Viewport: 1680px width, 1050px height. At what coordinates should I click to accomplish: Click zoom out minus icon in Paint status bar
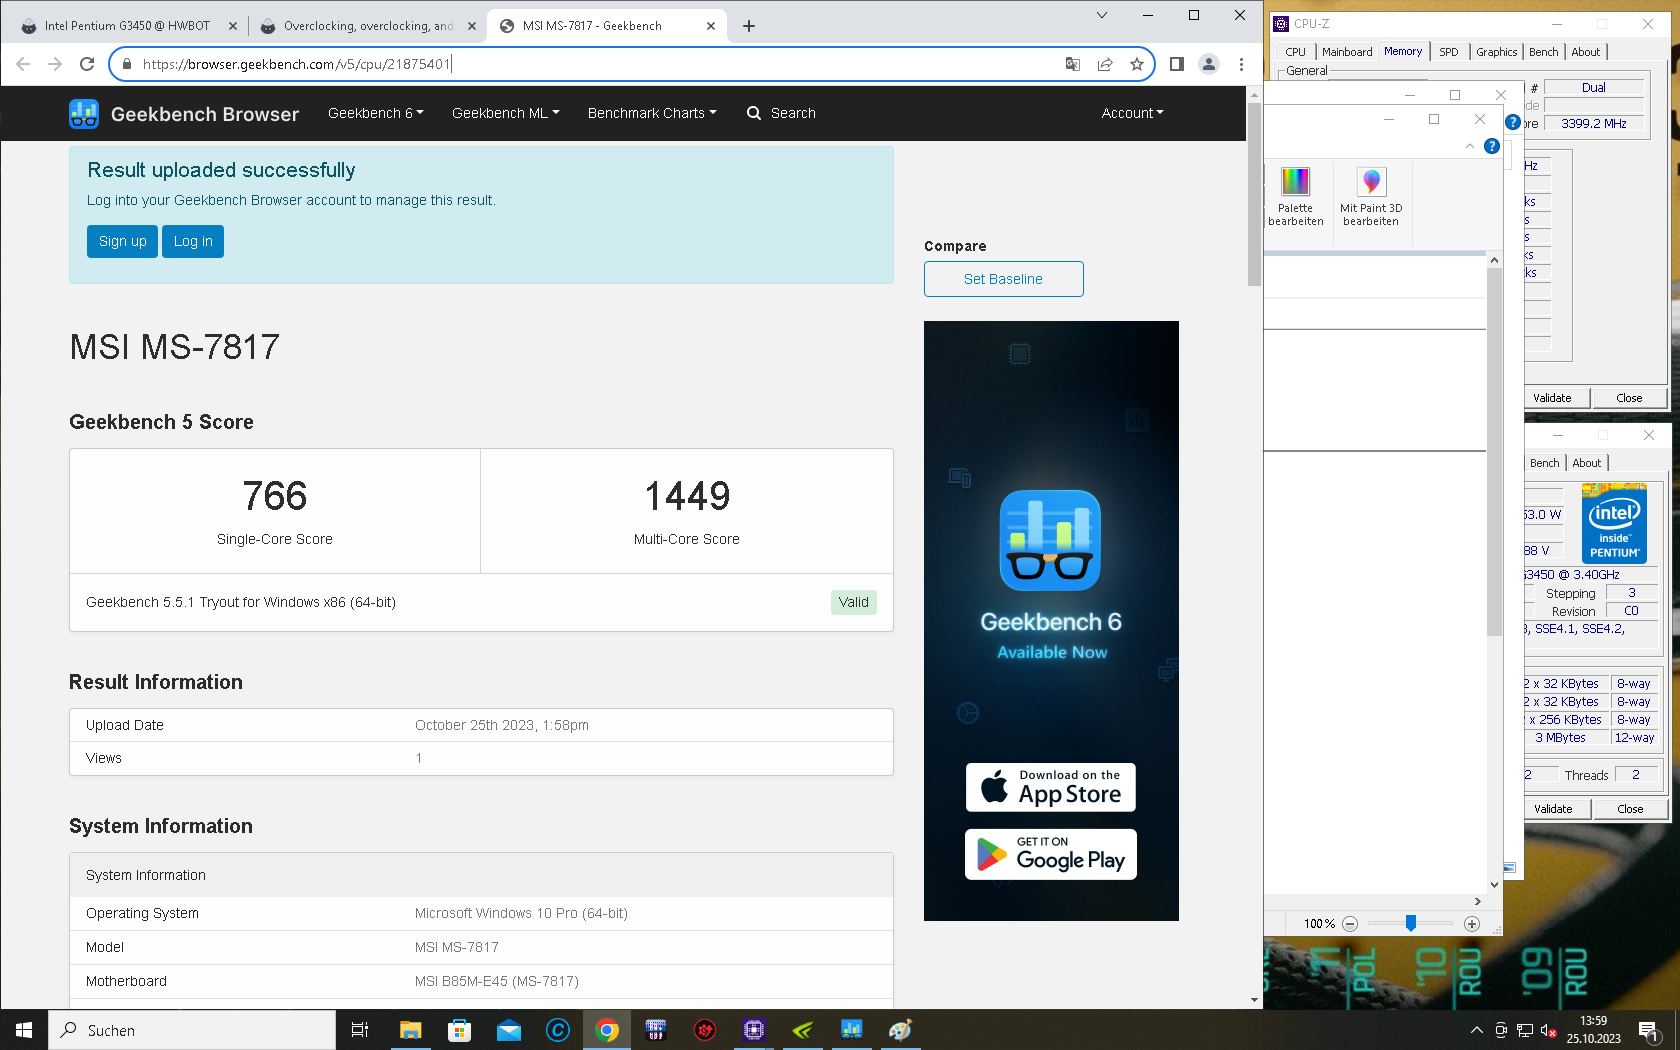point(1350,924)
